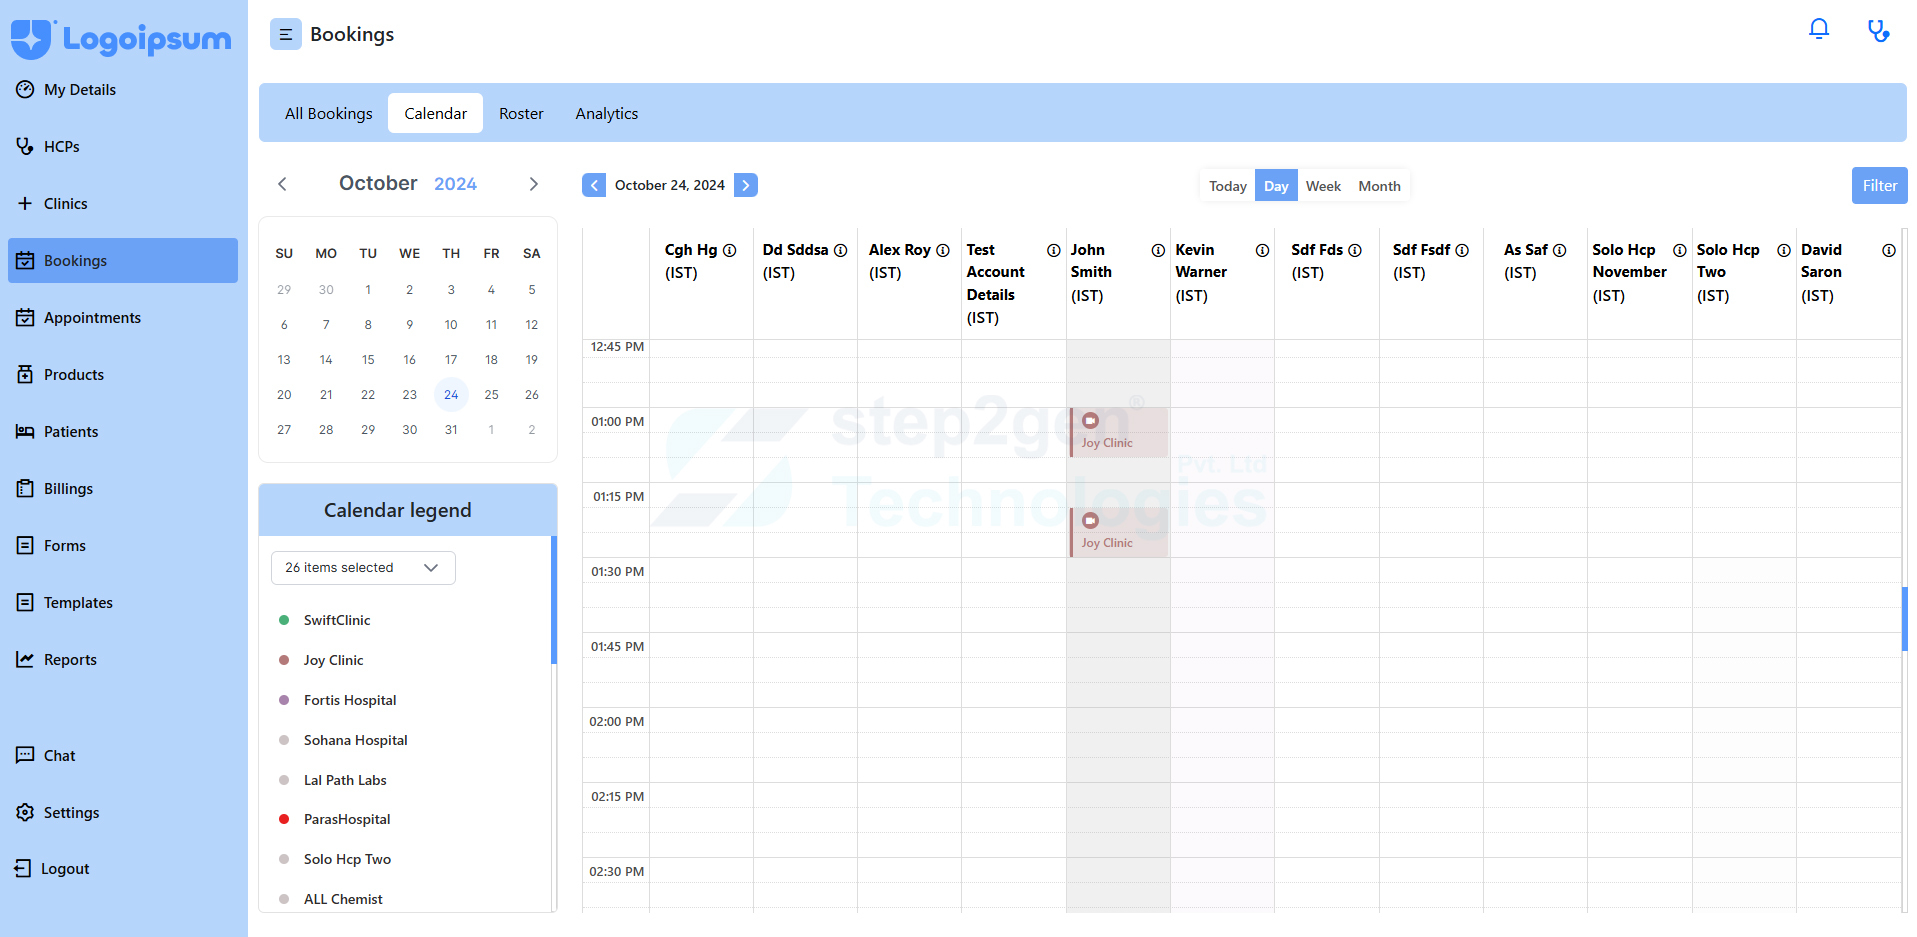The width and height of the screenshot is (1917, 937).
Task: Pick October 31 in mini calendar
Action: (x=451, y=430)
